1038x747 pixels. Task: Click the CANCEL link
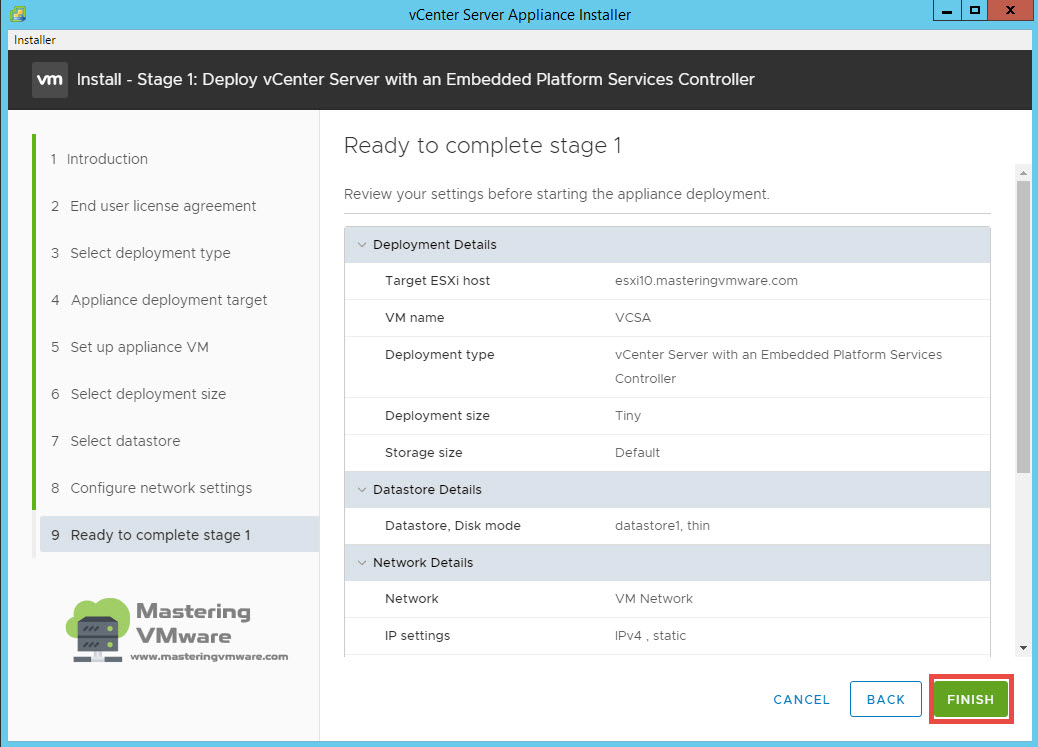[x=802, y=699]
